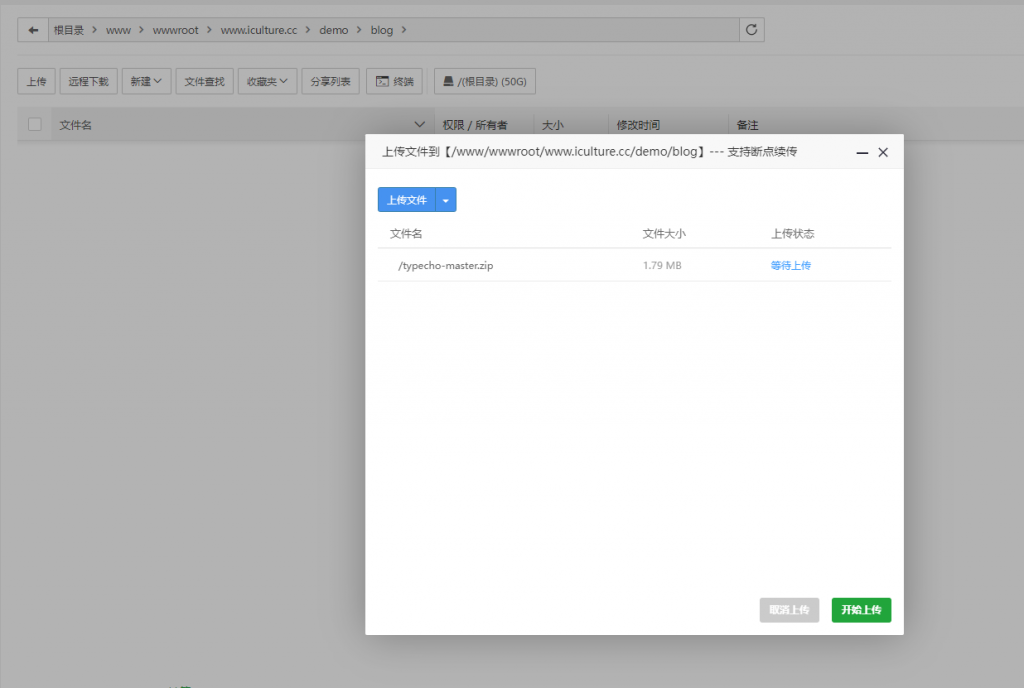Open the 分享列表 share list

click(330, 82)
